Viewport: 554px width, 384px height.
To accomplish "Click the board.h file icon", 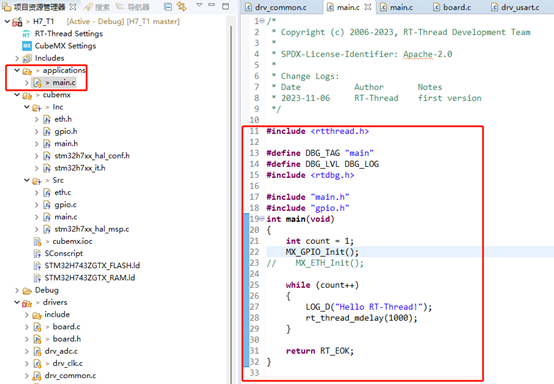I will click(37, 339).
